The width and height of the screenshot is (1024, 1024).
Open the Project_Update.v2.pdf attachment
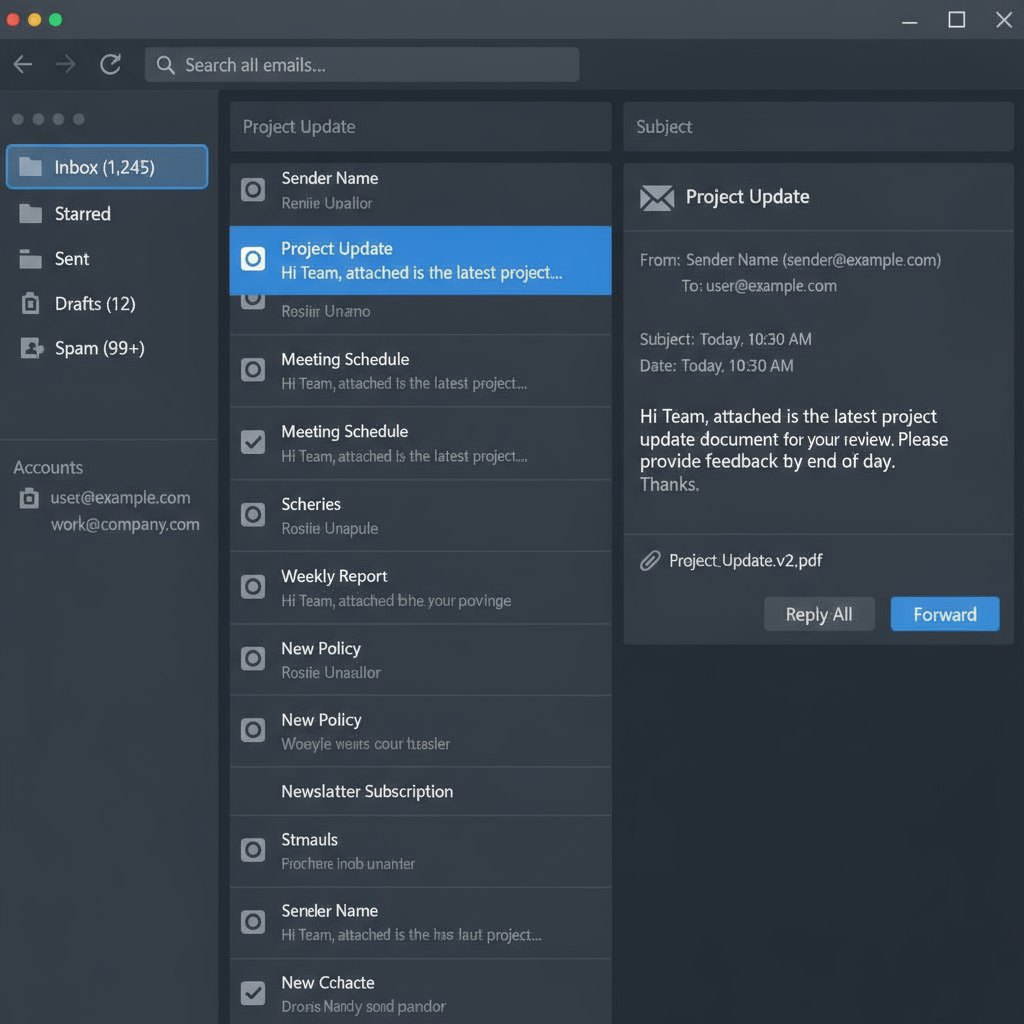point(745,561)
